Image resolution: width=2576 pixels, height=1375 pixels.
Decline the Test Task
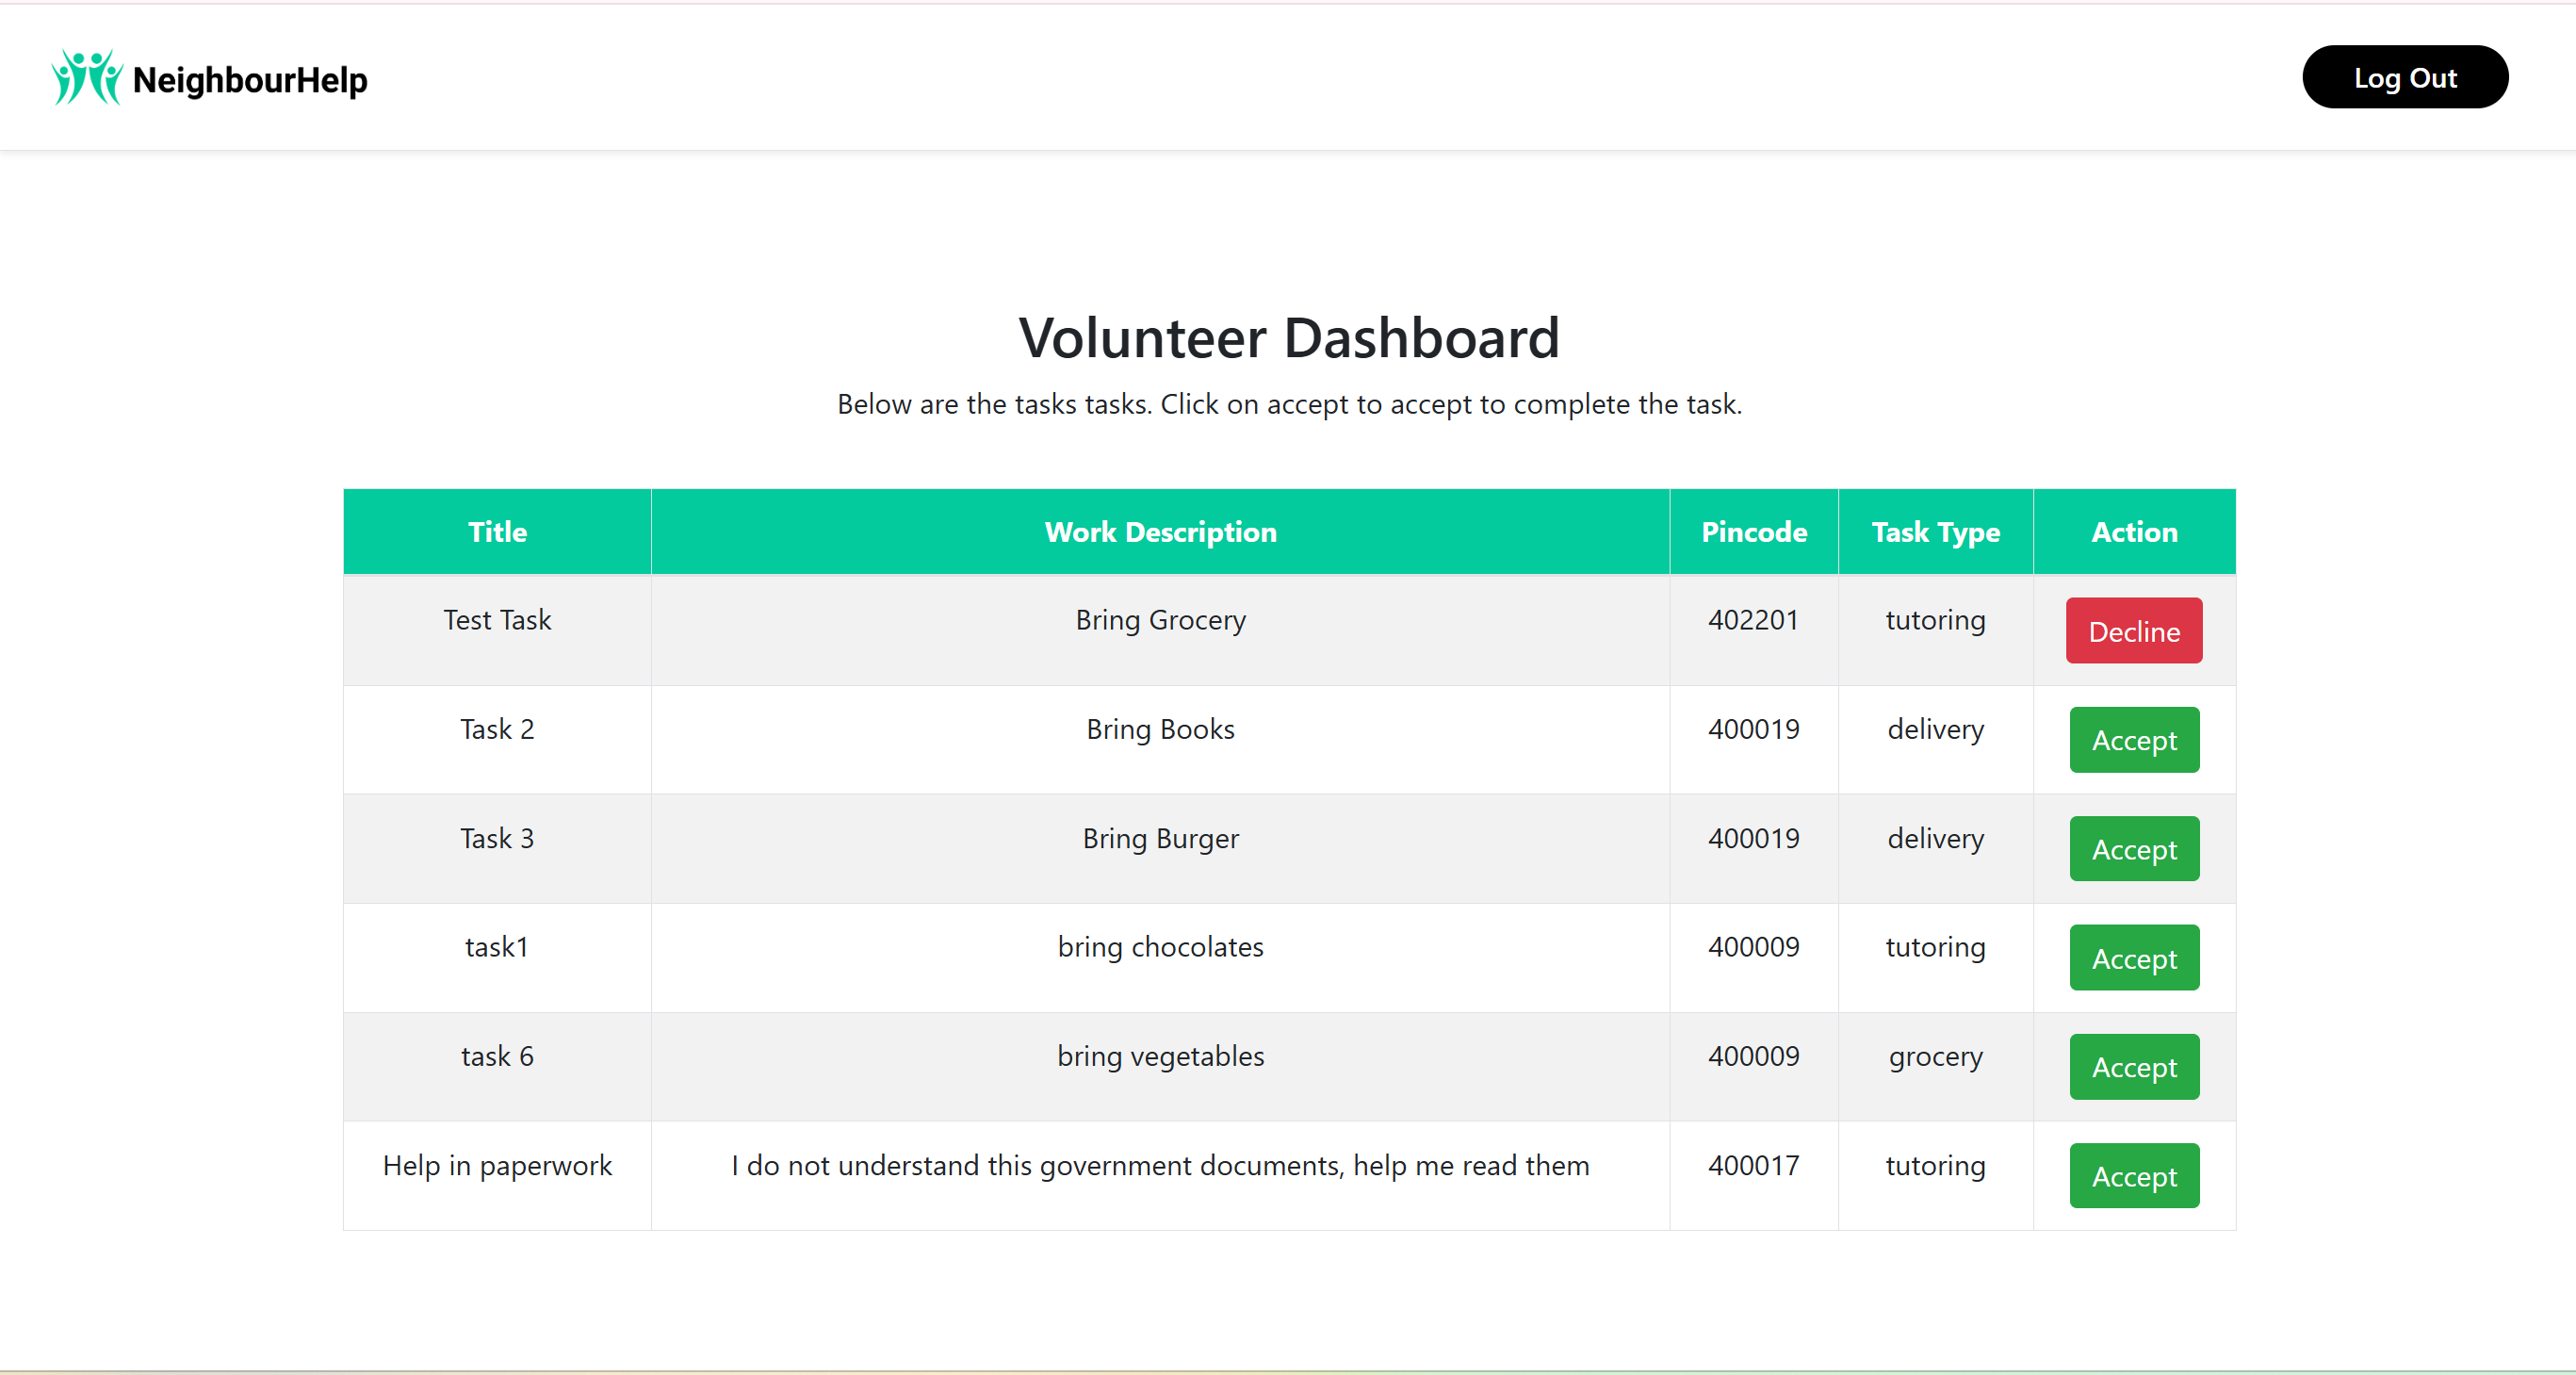pos(2133,631)
